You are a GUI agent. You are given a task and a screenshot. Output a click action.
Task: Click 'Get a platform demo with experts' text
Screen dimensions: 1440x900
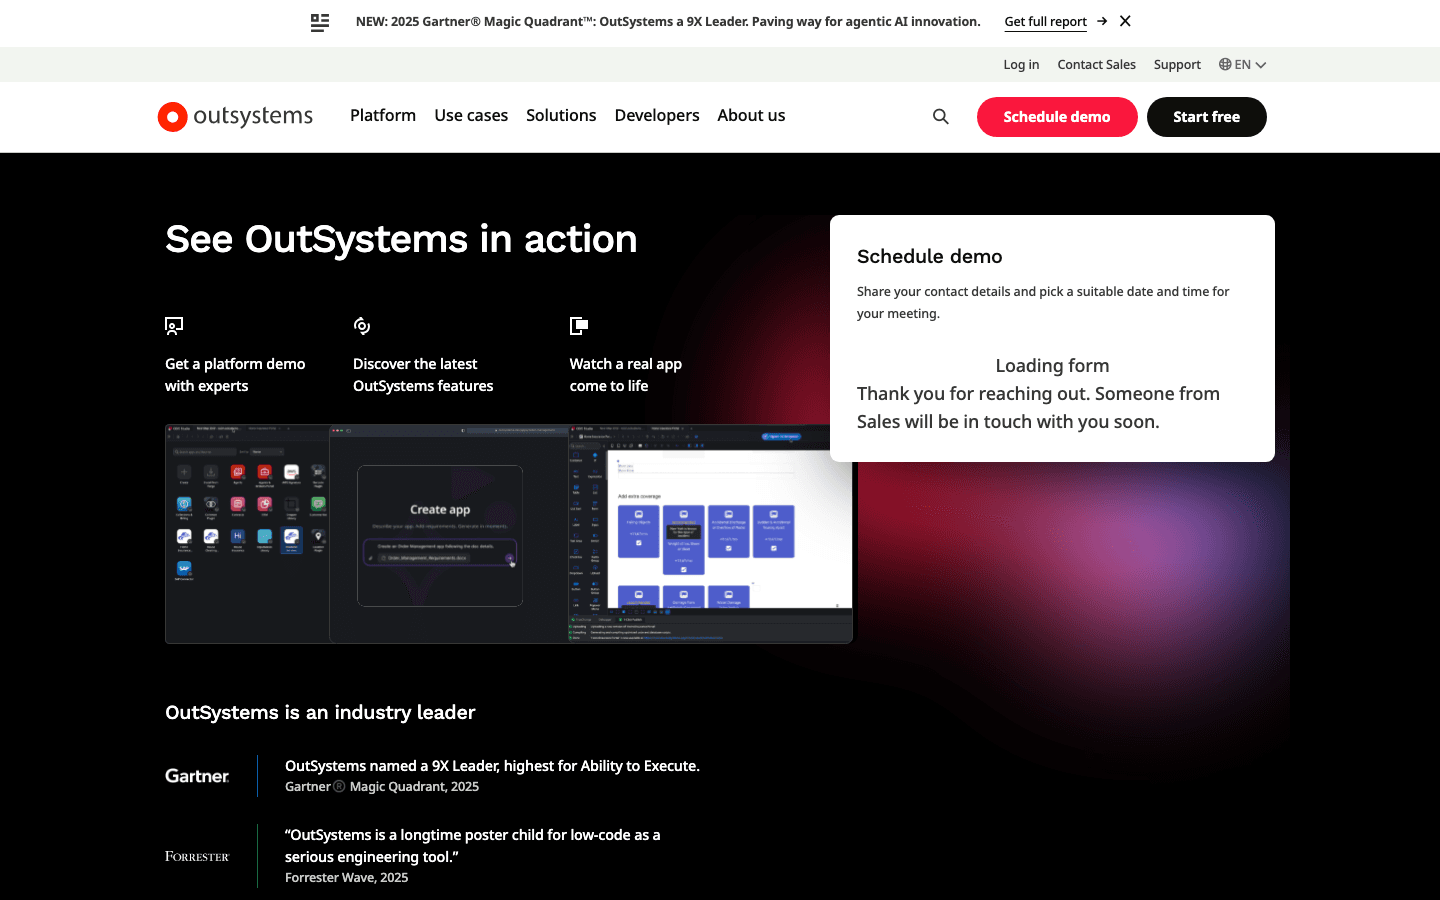235,375
